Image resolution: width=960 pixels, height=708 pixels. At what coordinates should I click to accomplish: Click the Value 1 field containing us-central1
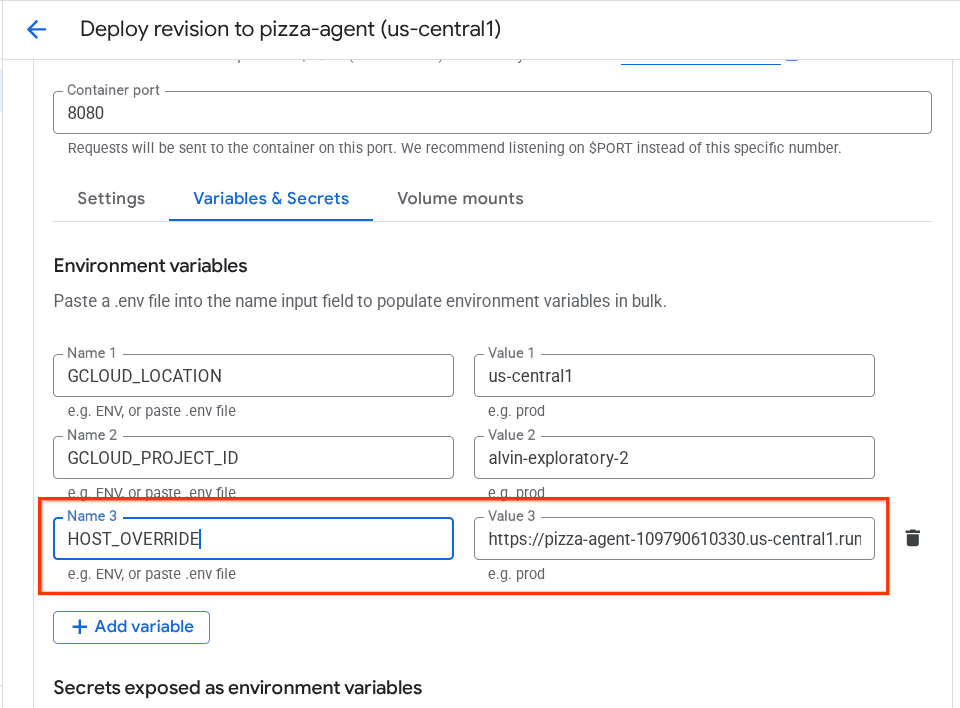tap(673, 376)
